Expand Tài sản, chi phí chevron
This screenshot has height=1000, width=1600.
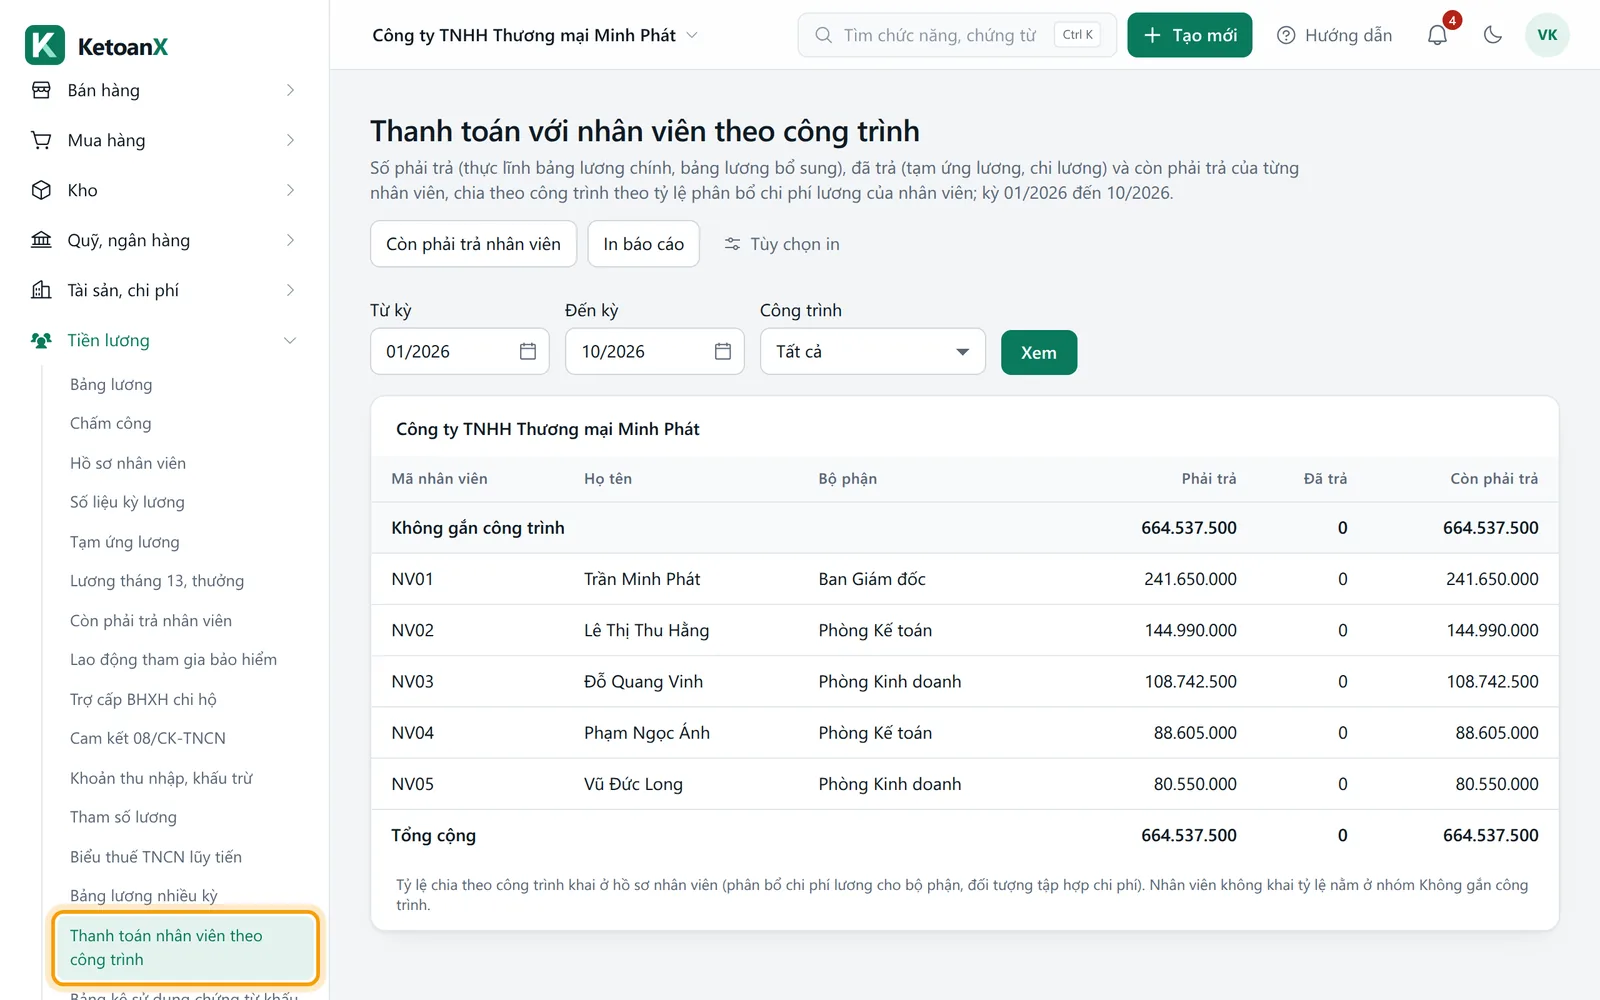[290, 290]
